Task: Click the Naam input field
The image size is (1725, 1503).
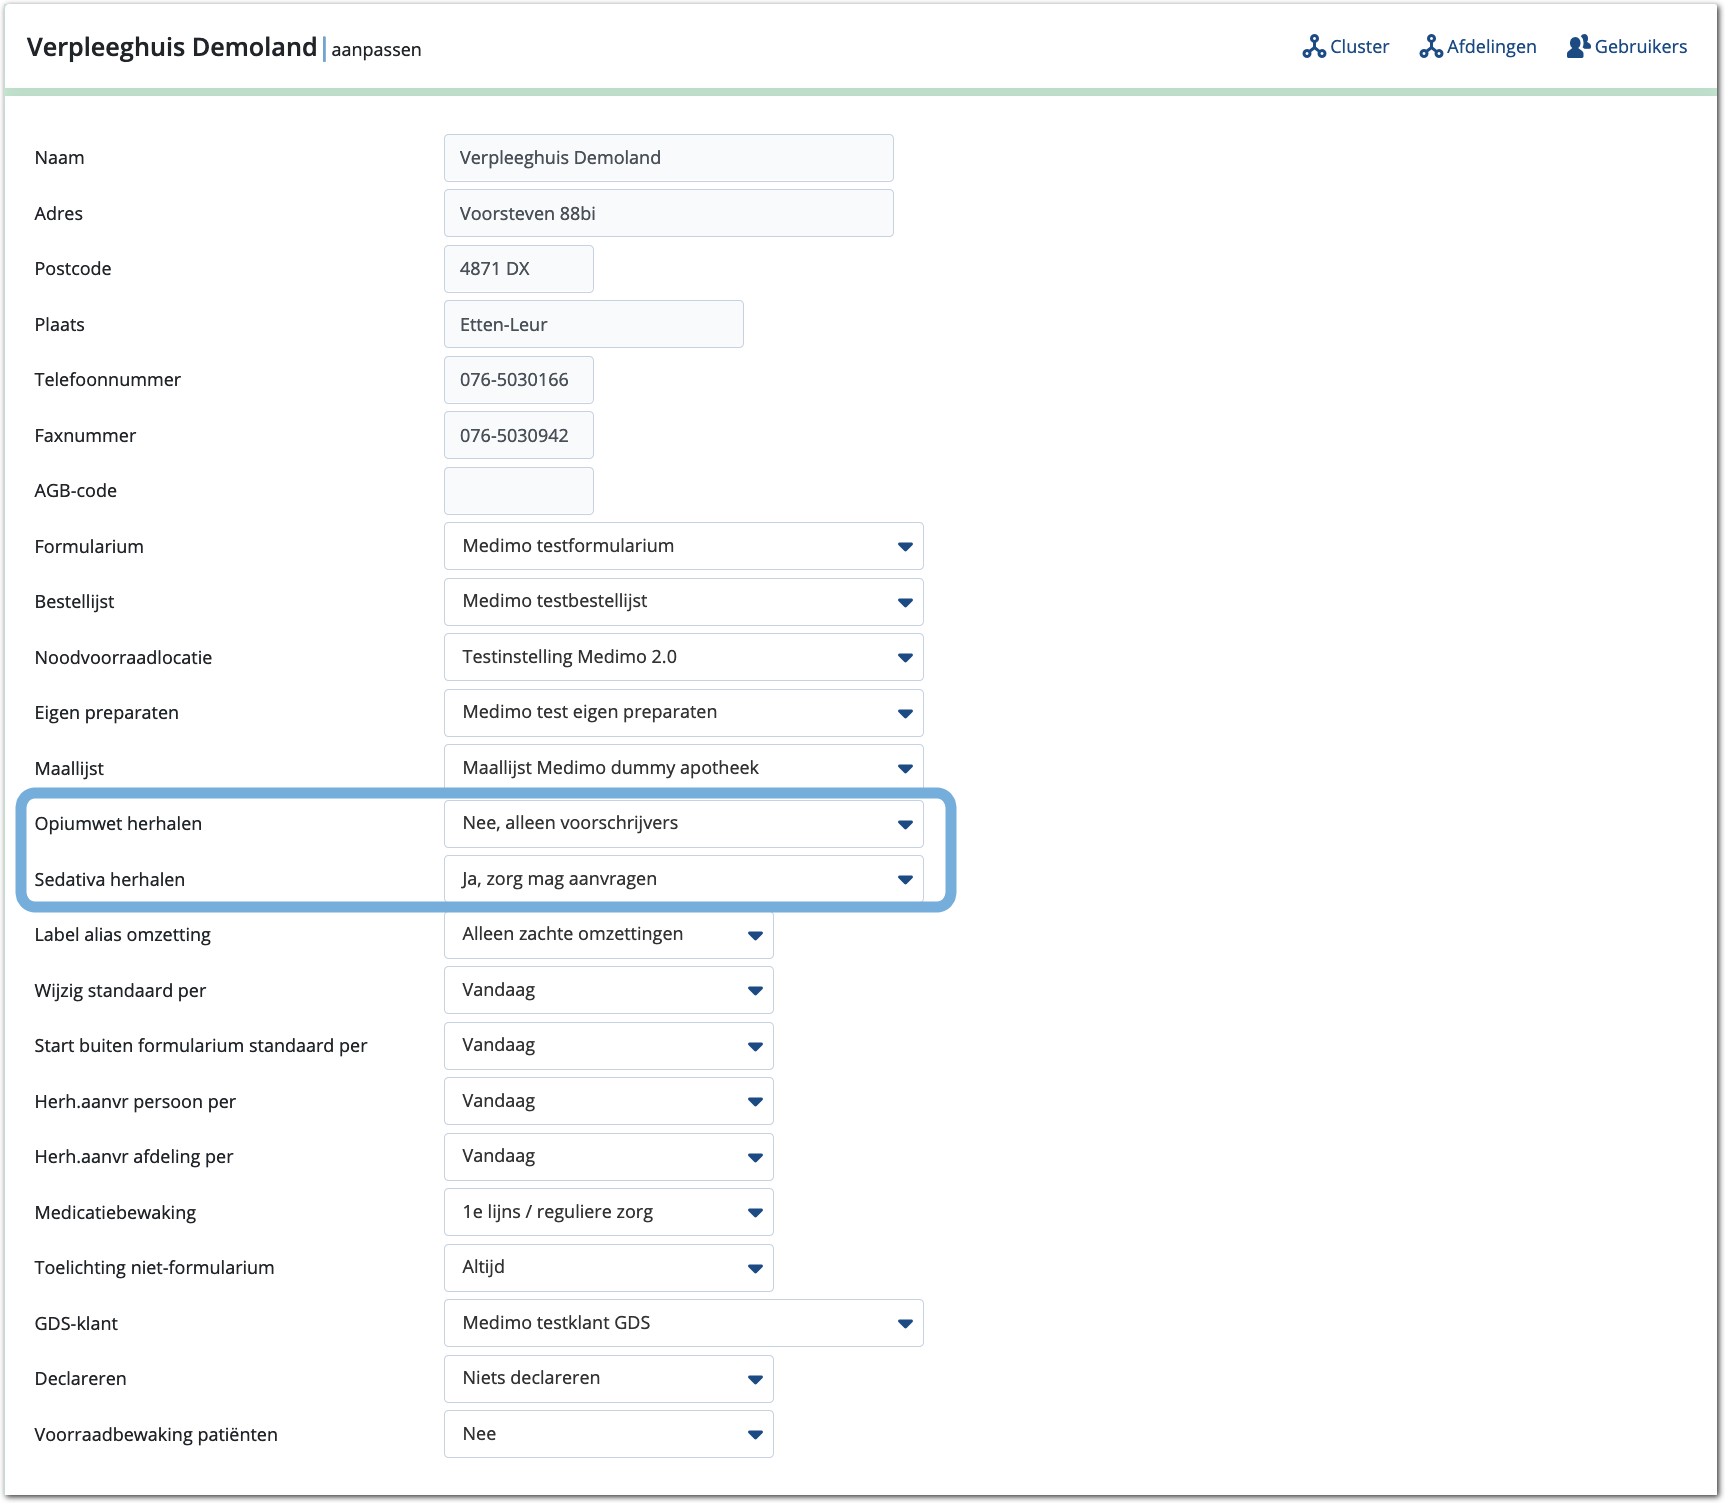Action: click(668, 158)
